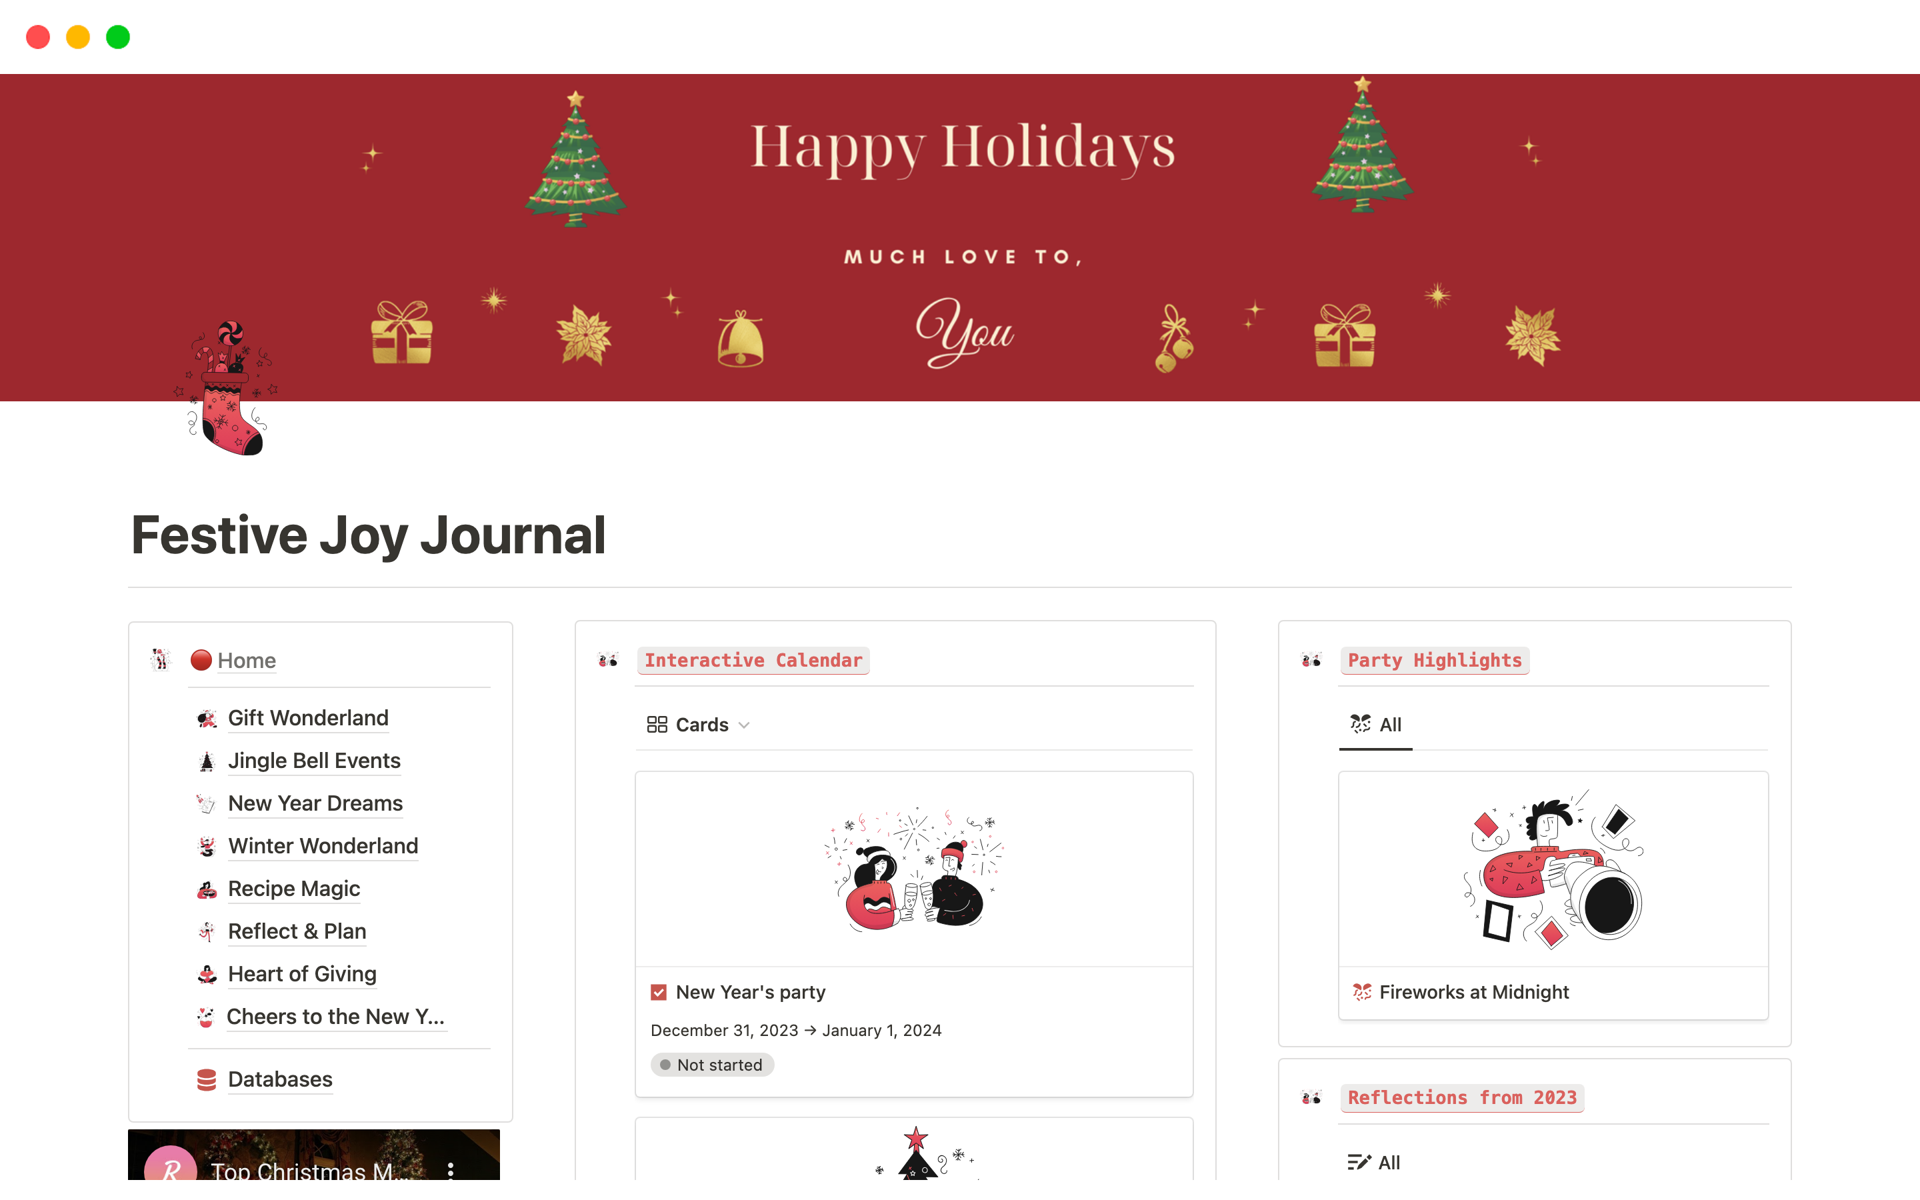
Task: Open Heart of Giving section
Action: (301, 973)
